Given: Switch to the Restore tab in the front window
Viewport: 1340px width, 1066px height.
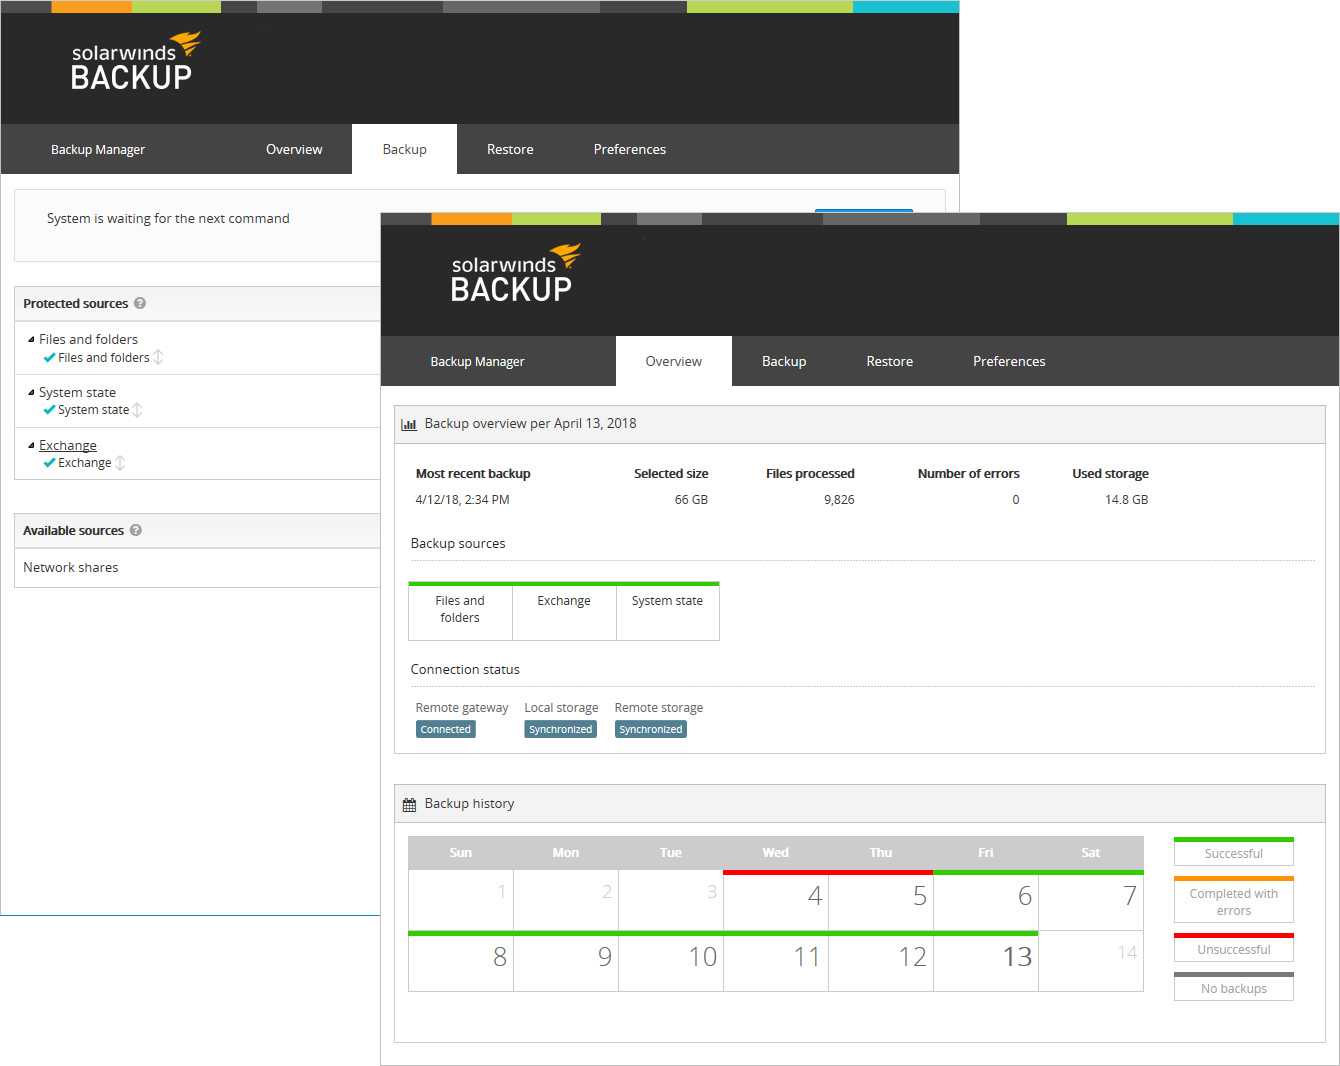Looking at the screenshot, I should click(890, 361).
